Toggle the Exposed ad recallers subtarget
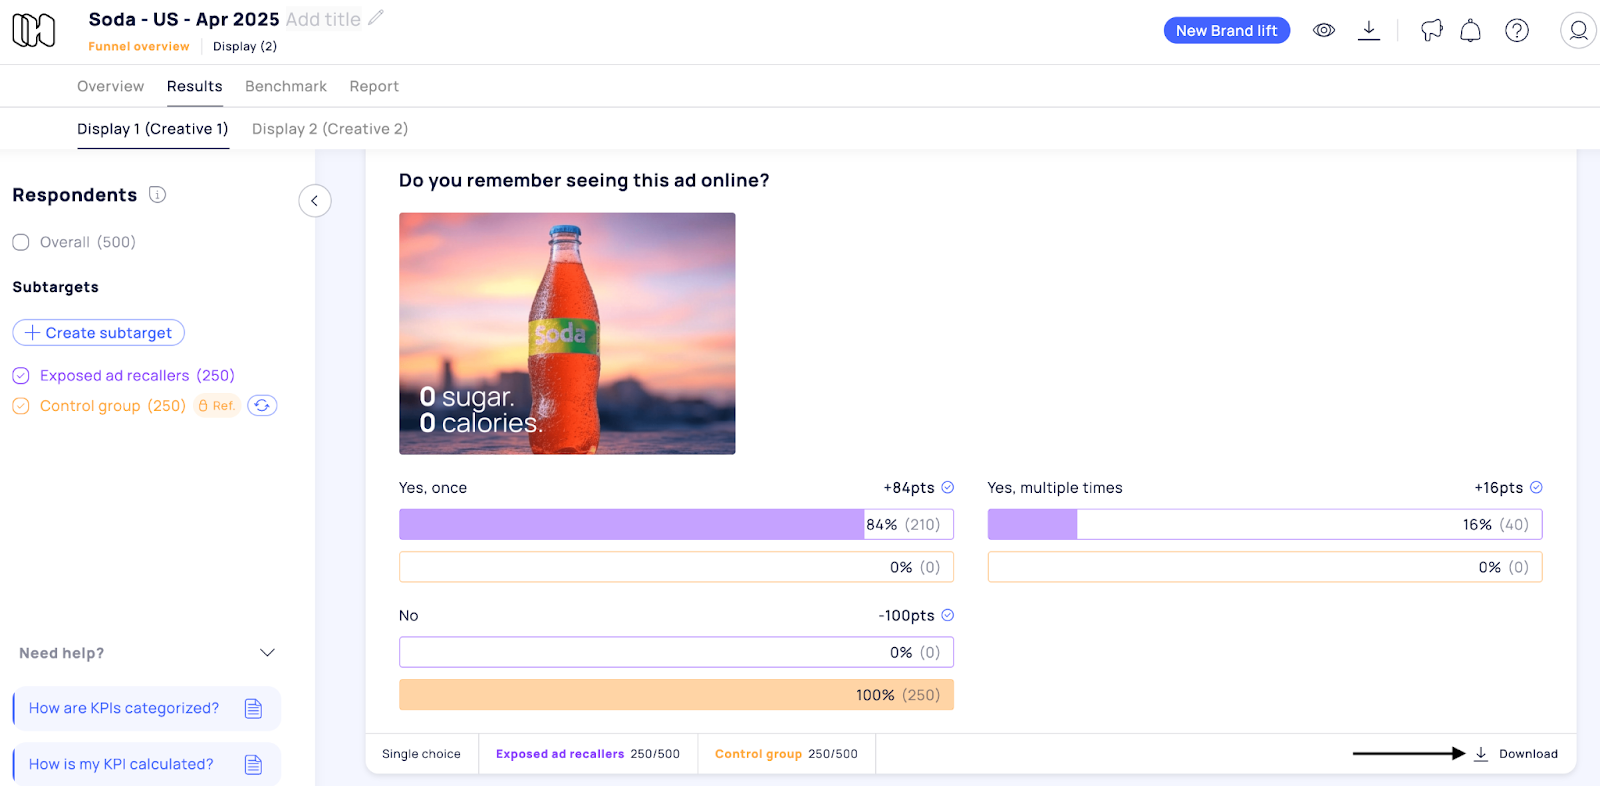The image size is (1600, 786). (21, 376)
